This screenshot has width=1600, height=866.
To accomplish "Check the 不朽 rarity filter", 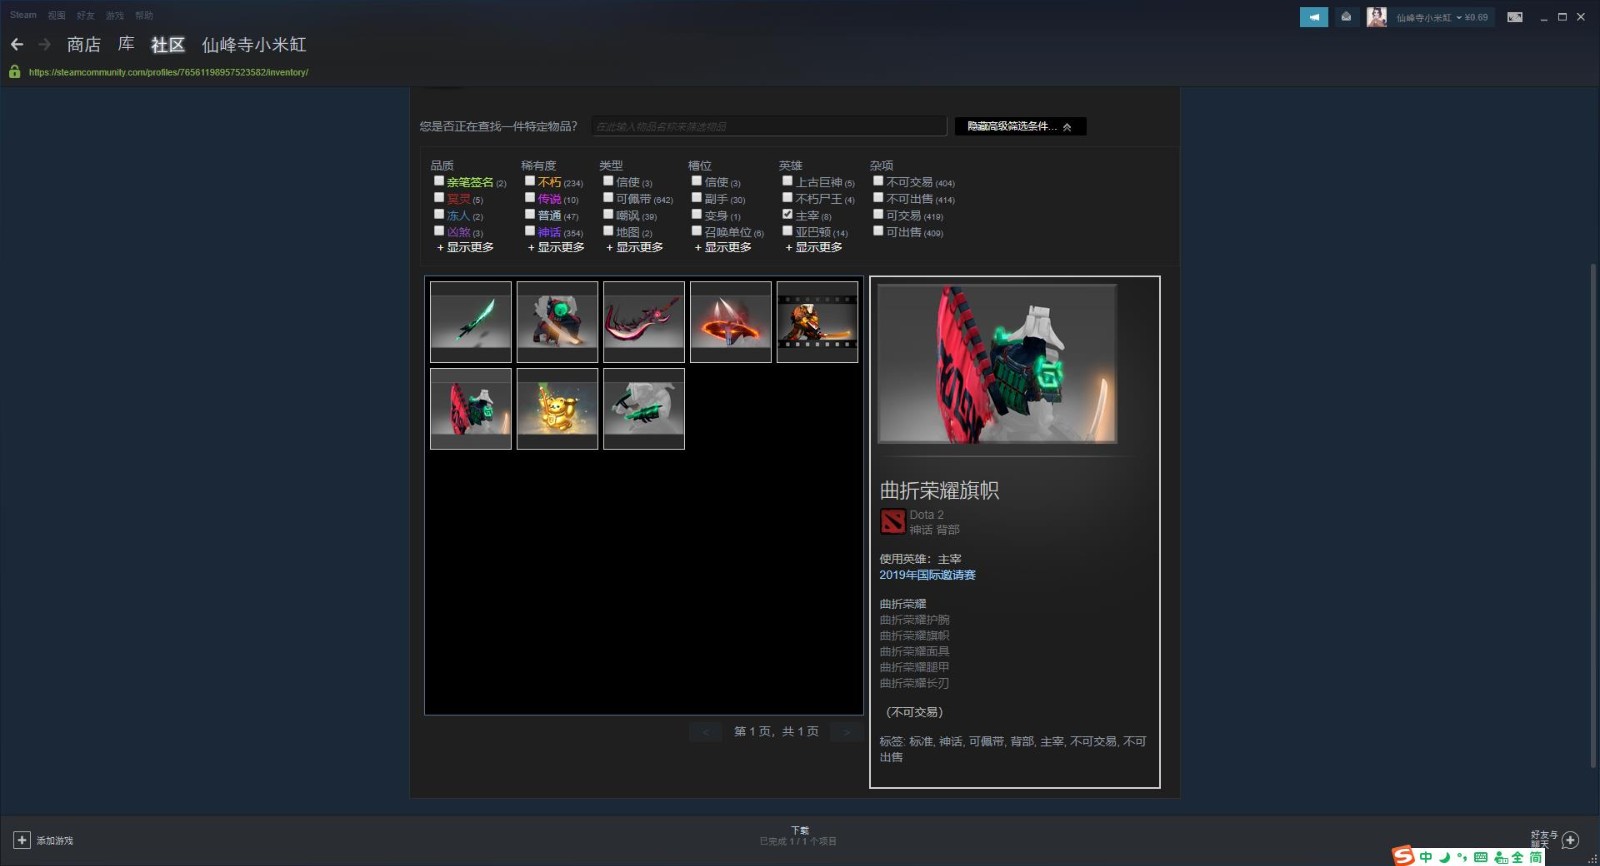I will (530, 181).
